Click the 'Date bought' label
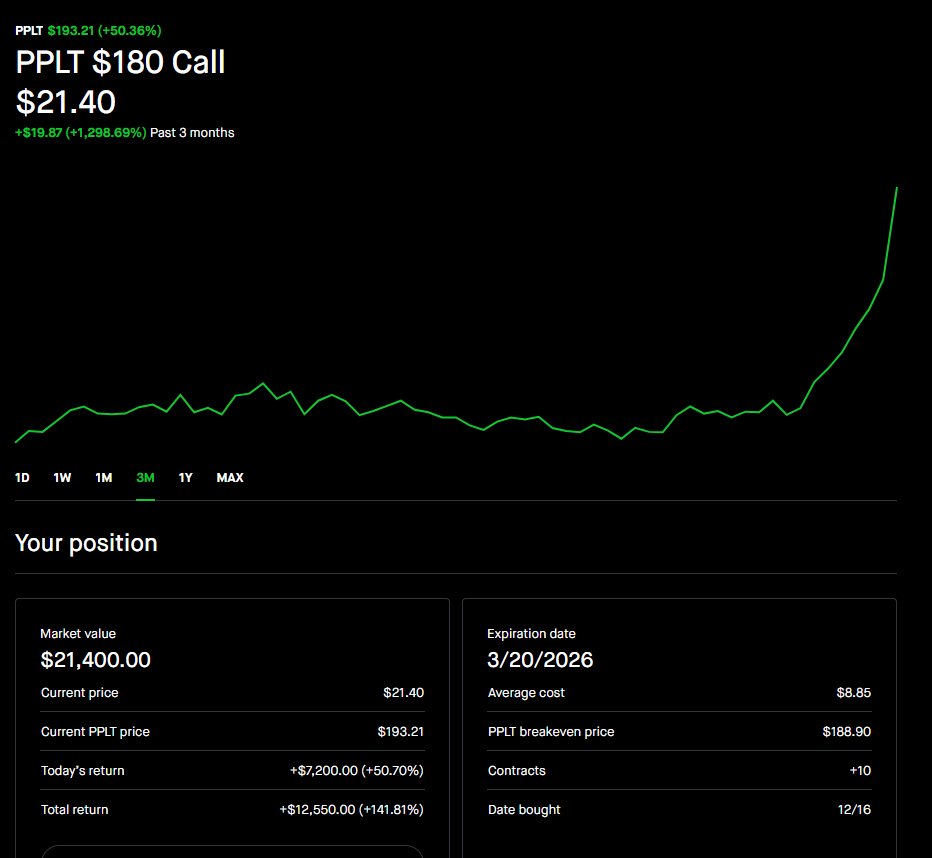The image size is (932, 858). [x=524, y=810]
